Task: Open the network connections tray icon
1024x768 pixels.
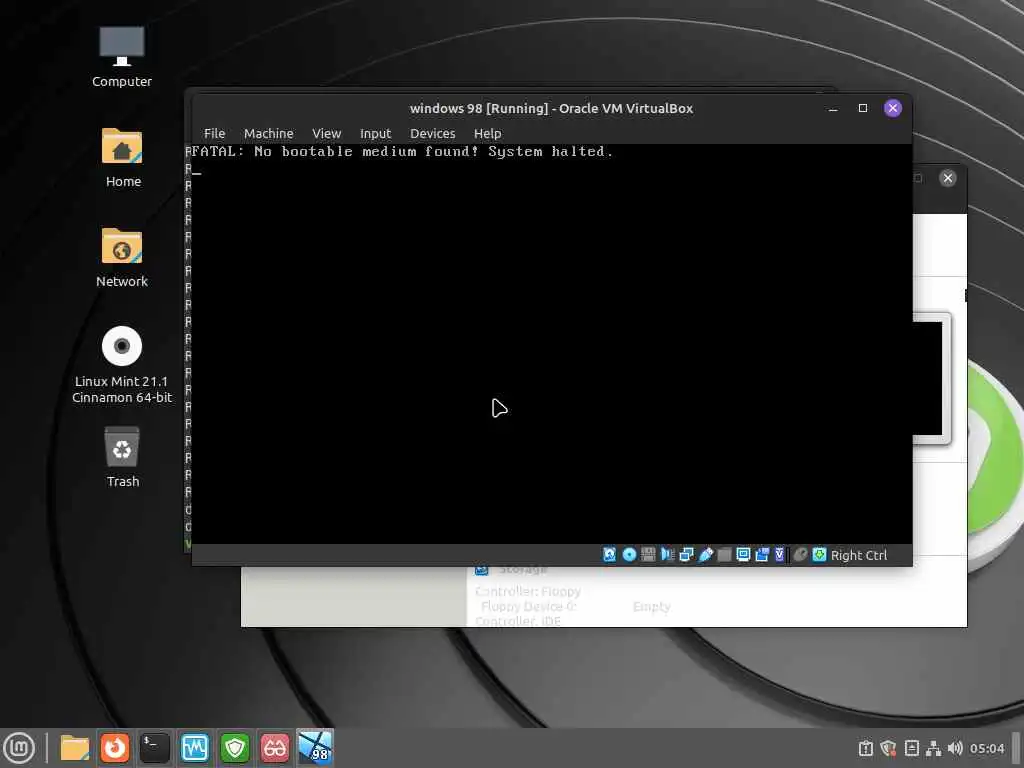Action: [934, 748]
